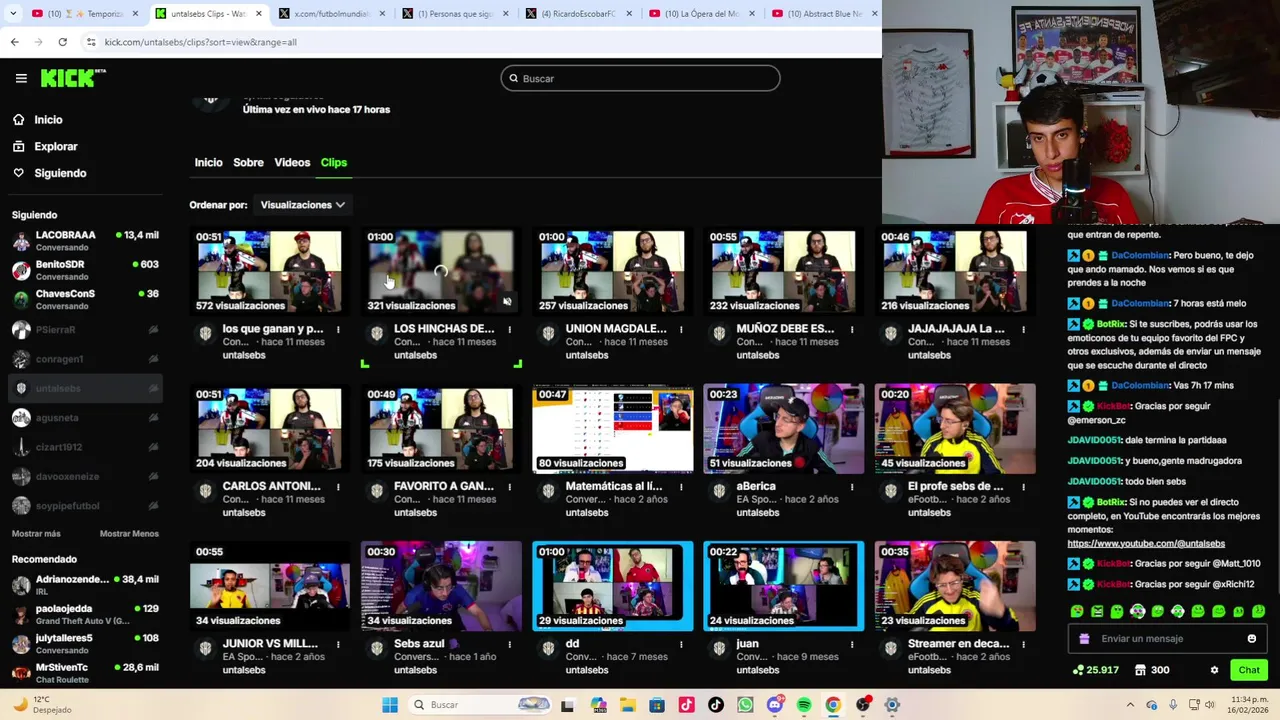The image size is (1280, 720).
Task: Open paolaojedda recommended channel
Action: coord(85,614)
